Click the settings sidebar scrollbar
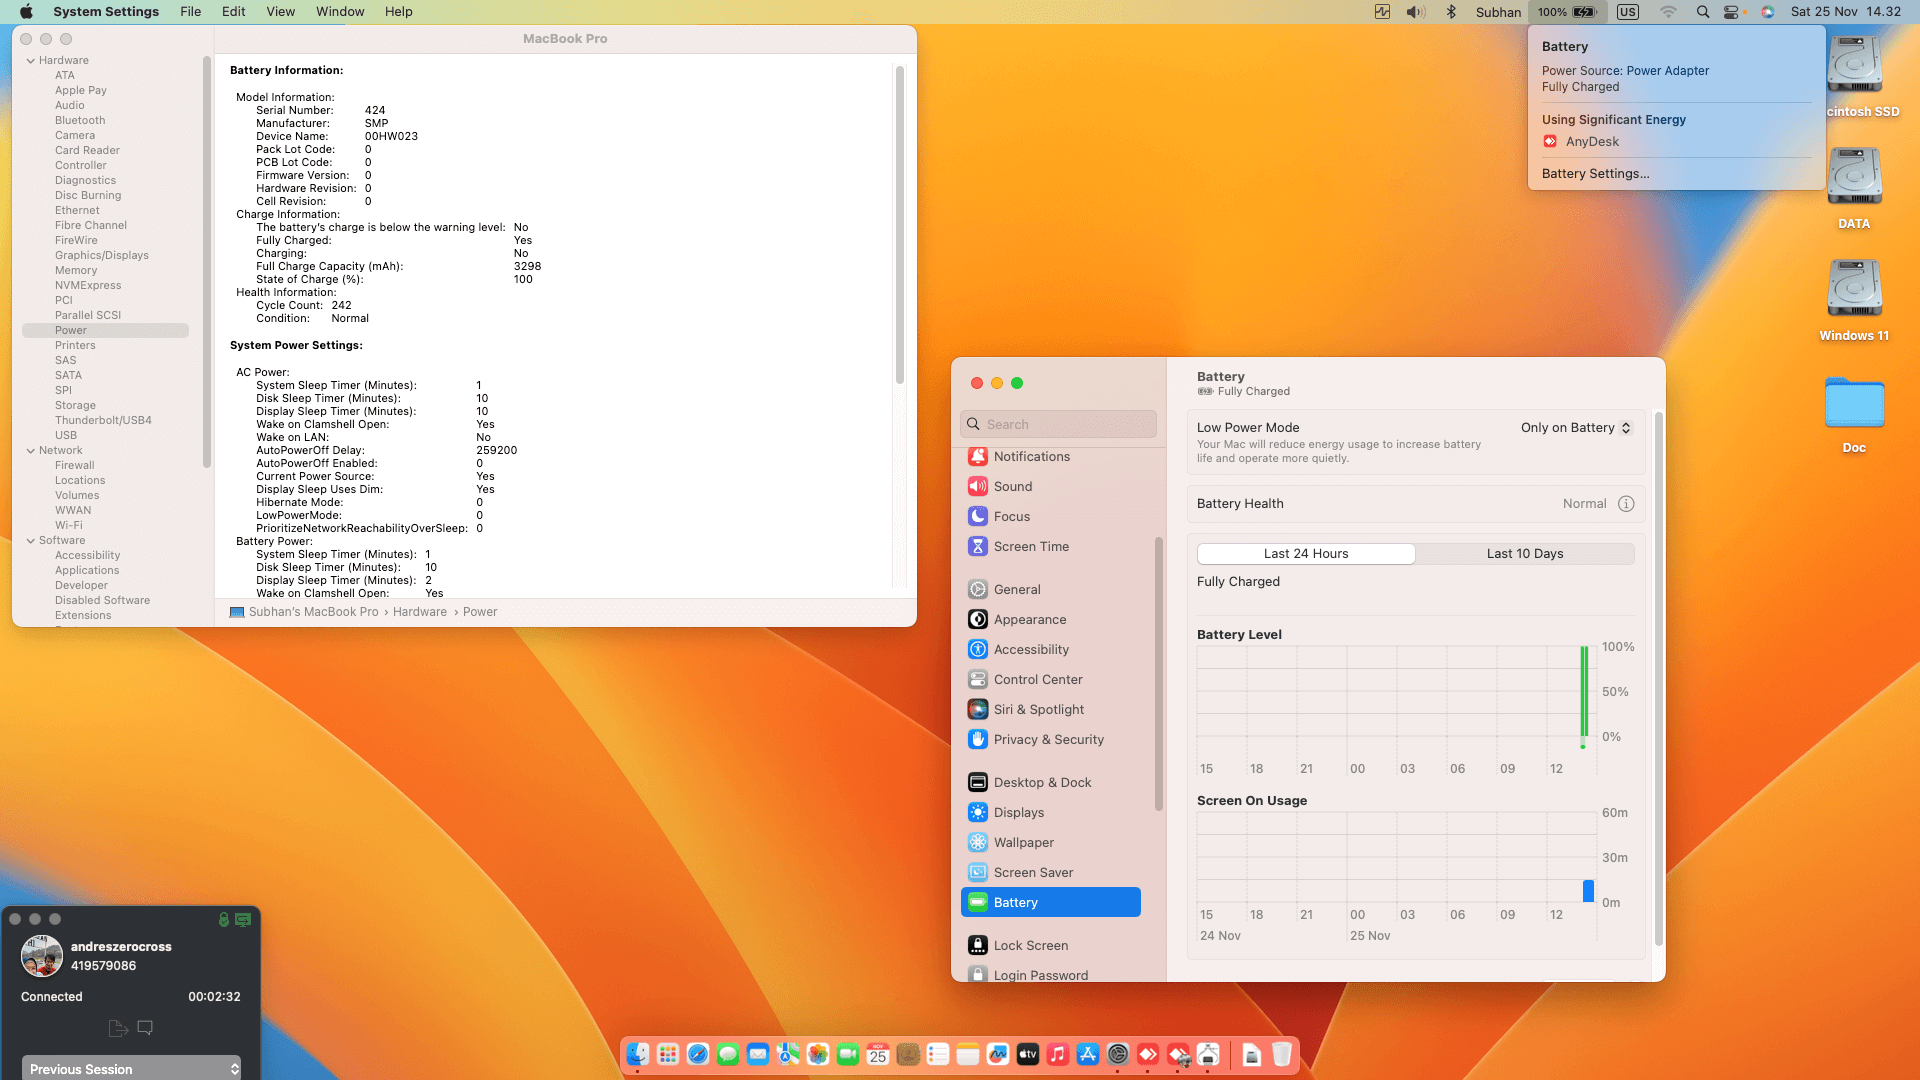 tap(1159, 674)
